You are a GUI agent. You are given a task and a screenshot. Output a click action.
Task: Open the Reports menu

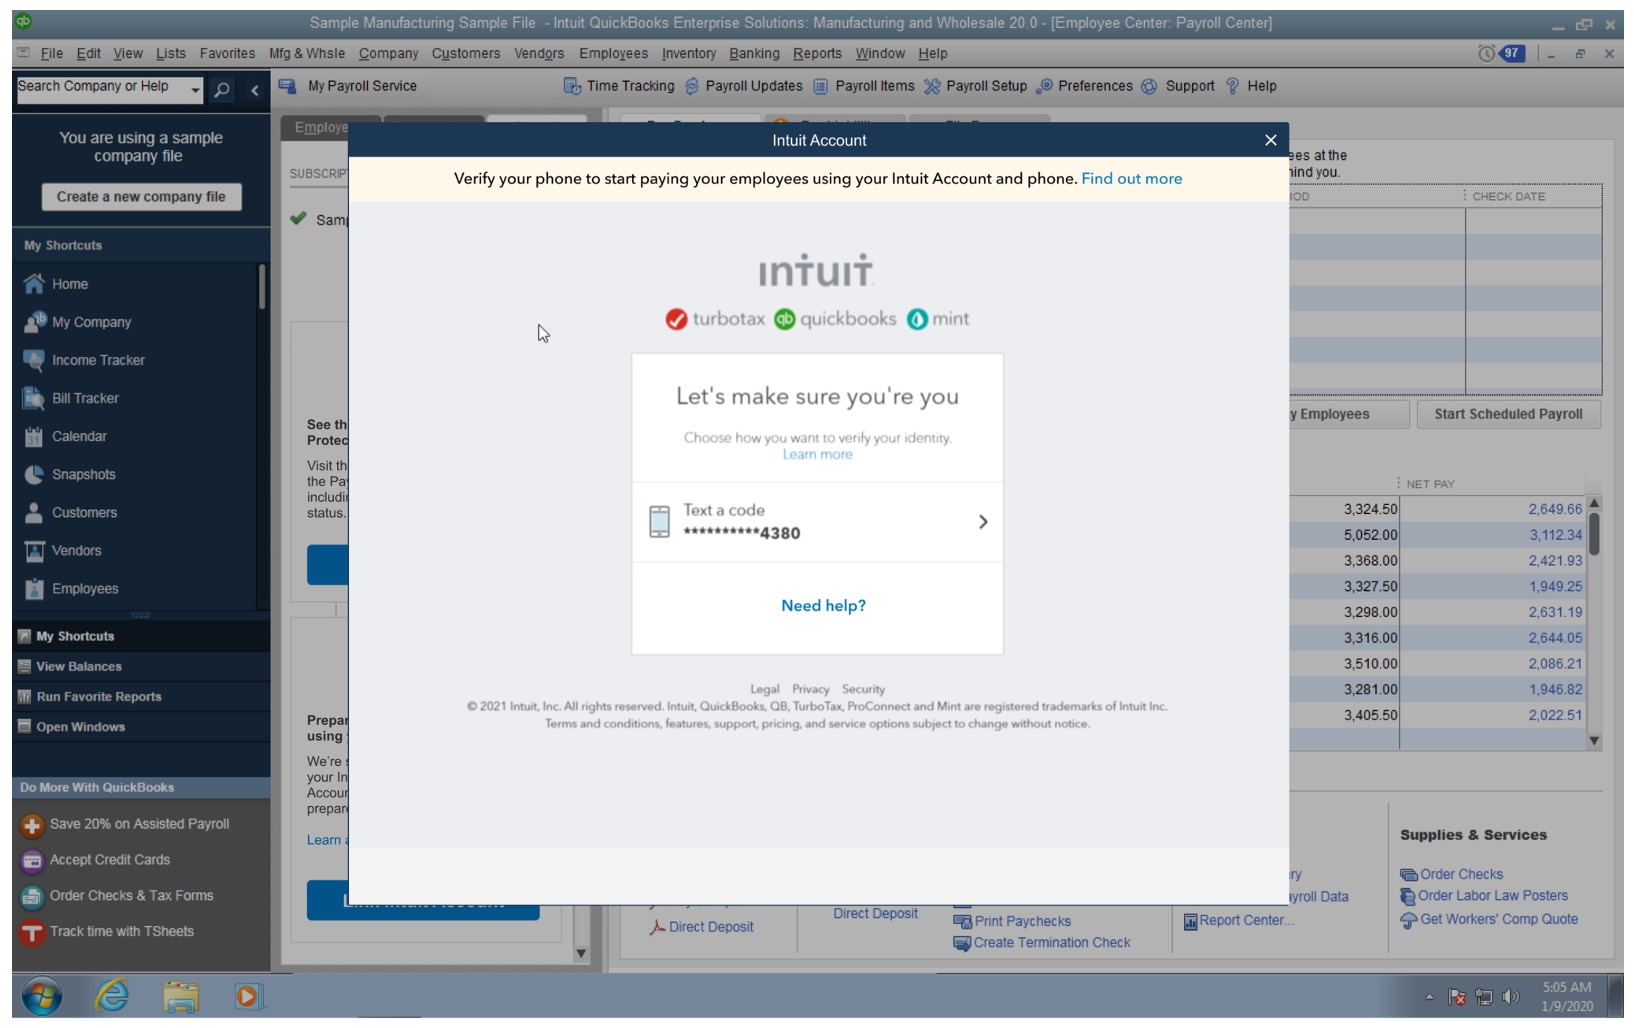click(817, 54)
